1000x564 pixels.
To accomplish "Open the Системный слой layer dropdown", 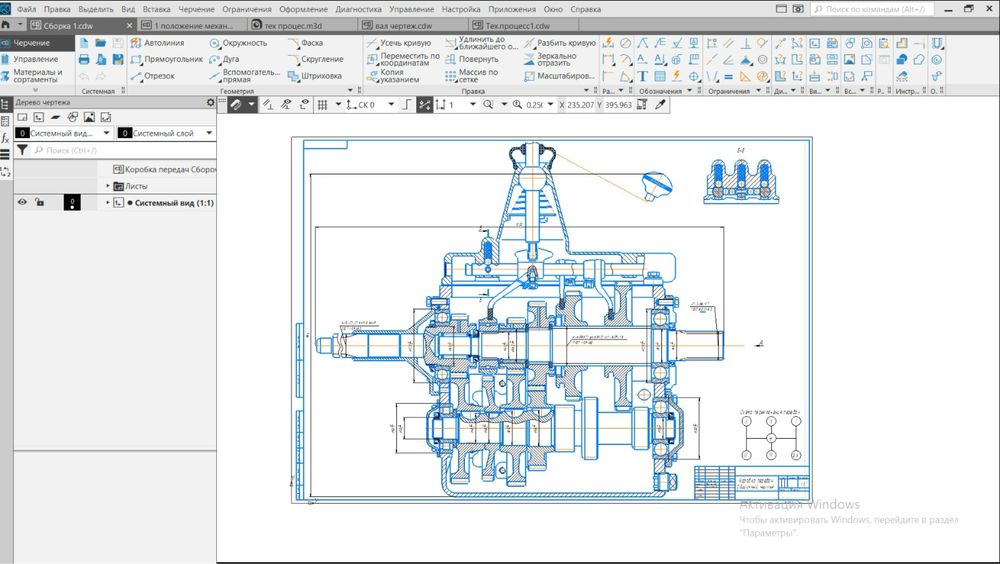I will click(210, 133).
